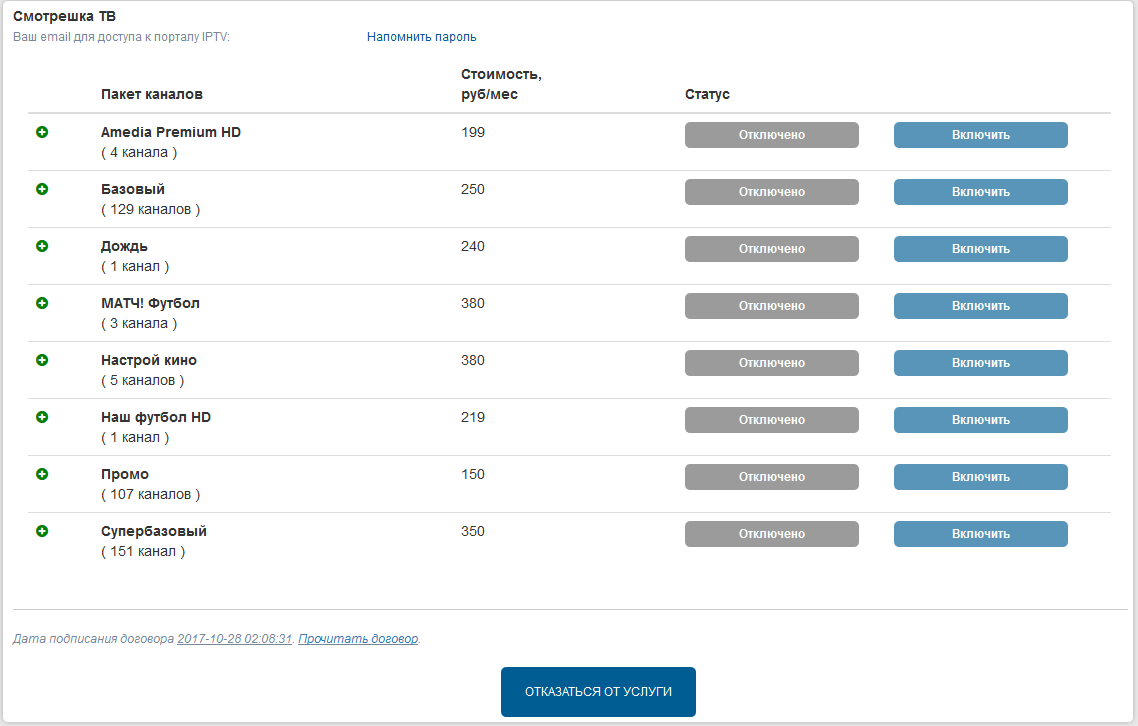Click the 129 каналов count text
Viewport: 1138px width, 726px height.
coord(150,210)
